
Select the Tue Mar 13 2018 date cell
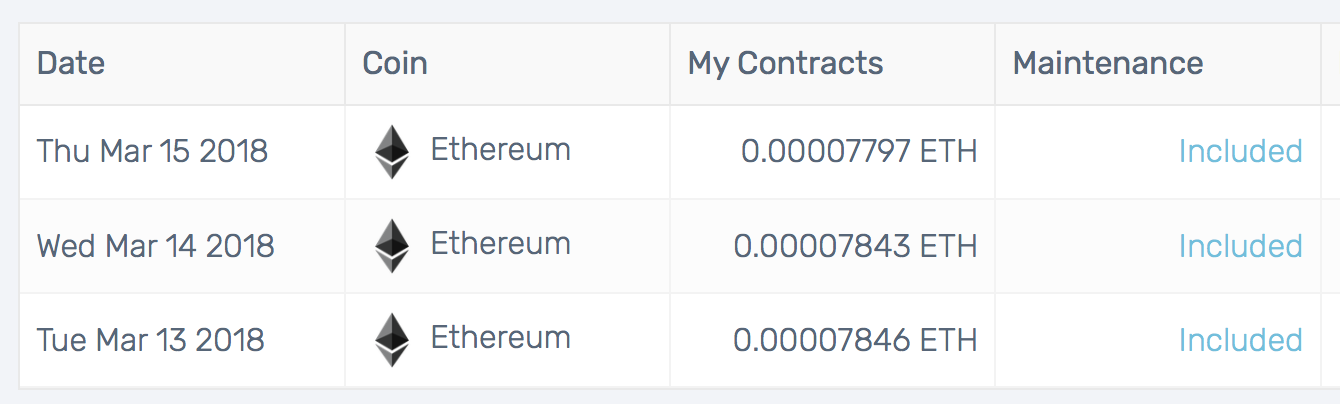pyautogui.click(x=150, y=340)
